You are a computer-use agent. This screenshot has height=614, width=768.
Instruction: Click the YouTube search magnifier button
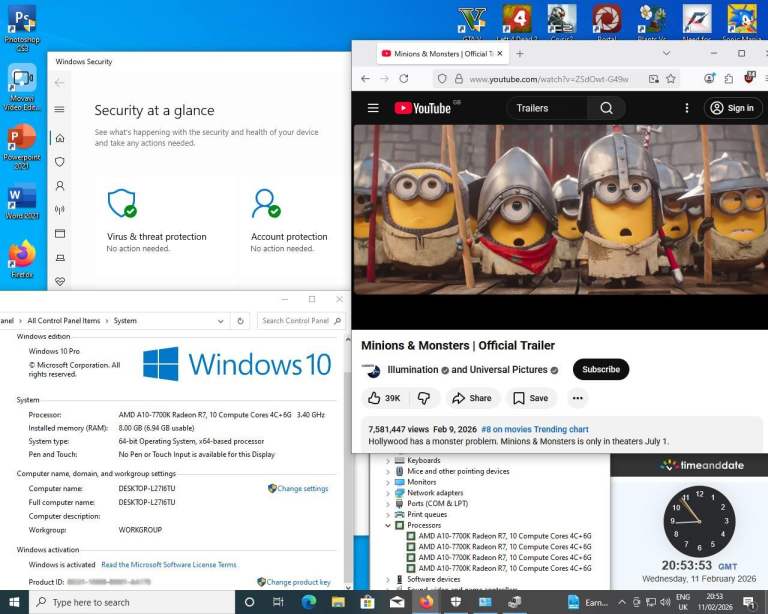606,108
